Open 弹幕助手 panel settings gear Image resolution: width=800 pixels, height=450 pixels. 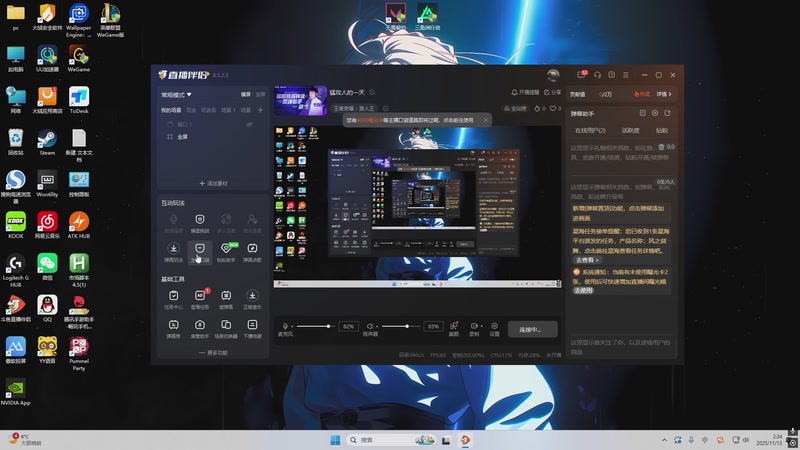(x=655, y=113)
